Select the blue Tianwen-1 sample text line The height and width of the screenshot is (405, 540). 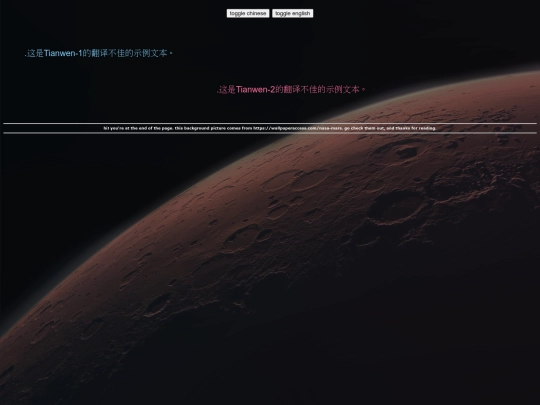pos(98,53)
